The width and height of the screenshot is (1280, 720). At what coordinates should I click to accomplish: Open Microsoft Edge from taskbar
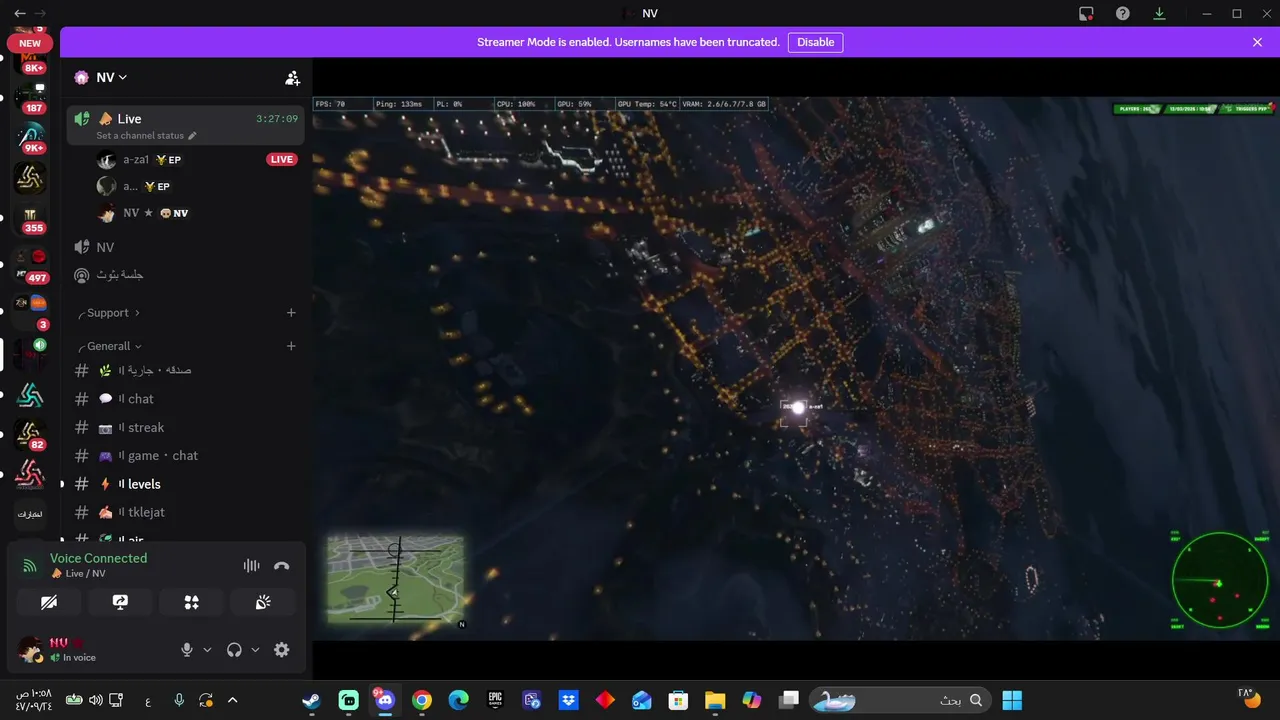click(458, 700)
